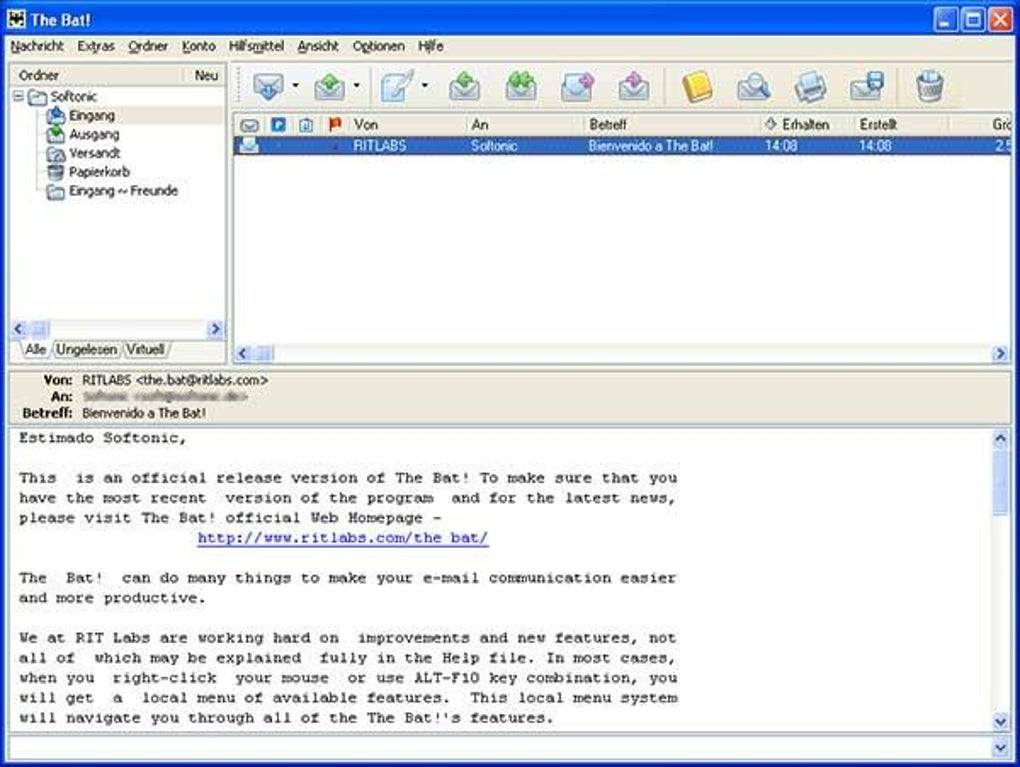Viewport: 1020px width, 767px height.
Task: Click message list scroll right arrow
Action: point(999,353)
